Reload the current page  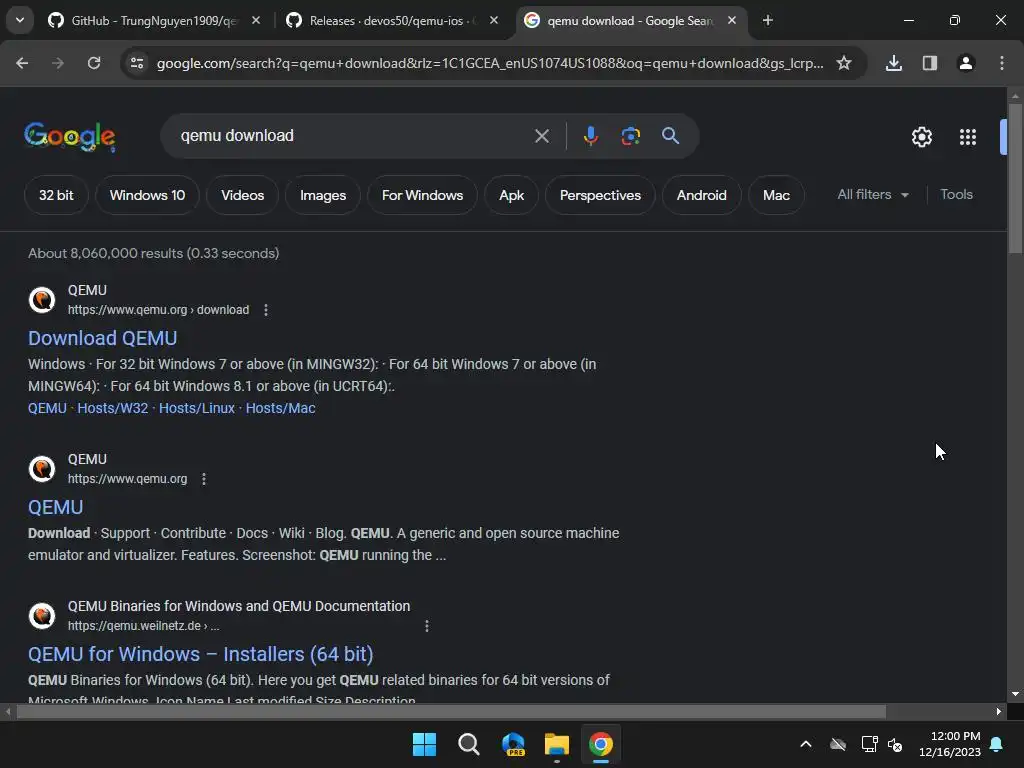click(94, 63)
